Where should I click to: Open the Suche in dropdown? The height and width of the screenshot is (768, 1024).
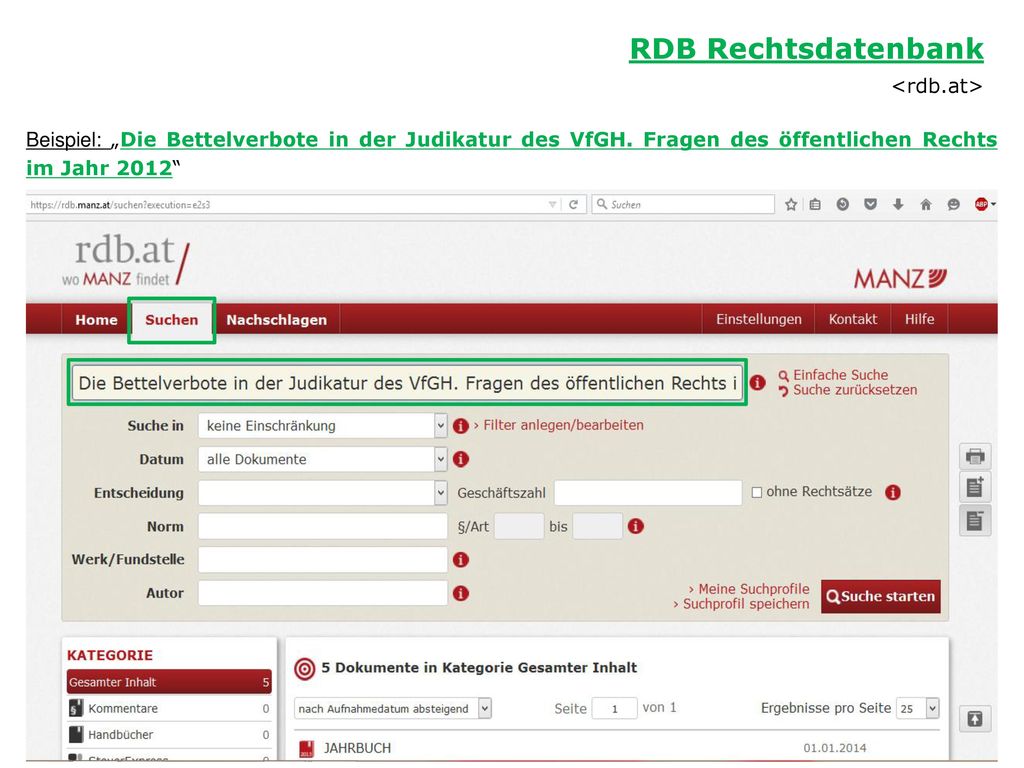322,426
